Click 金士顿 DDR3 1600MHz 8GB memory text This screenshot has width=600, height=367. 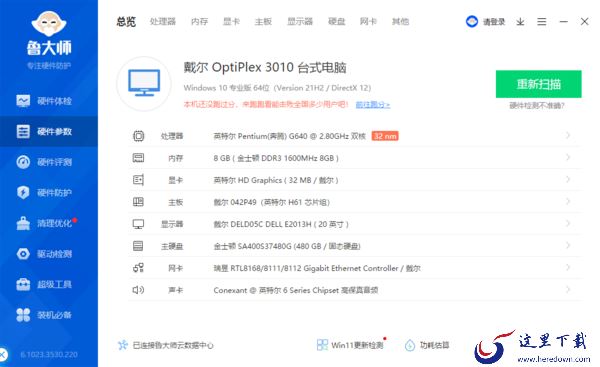pyautogui.click(x=276, y=158)
